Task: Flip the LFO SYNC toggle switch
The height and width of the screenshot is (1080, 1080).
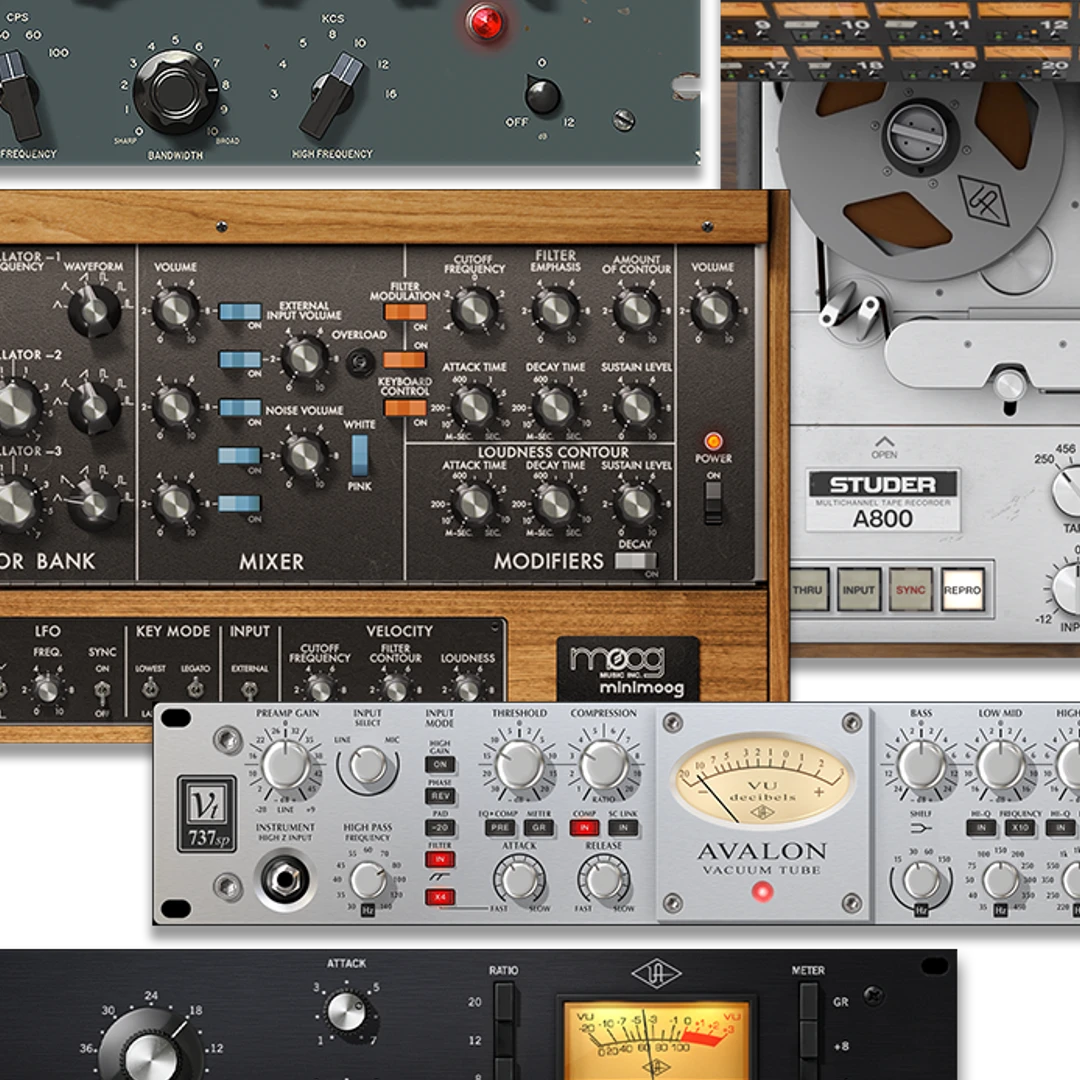Action: [102, 691]
